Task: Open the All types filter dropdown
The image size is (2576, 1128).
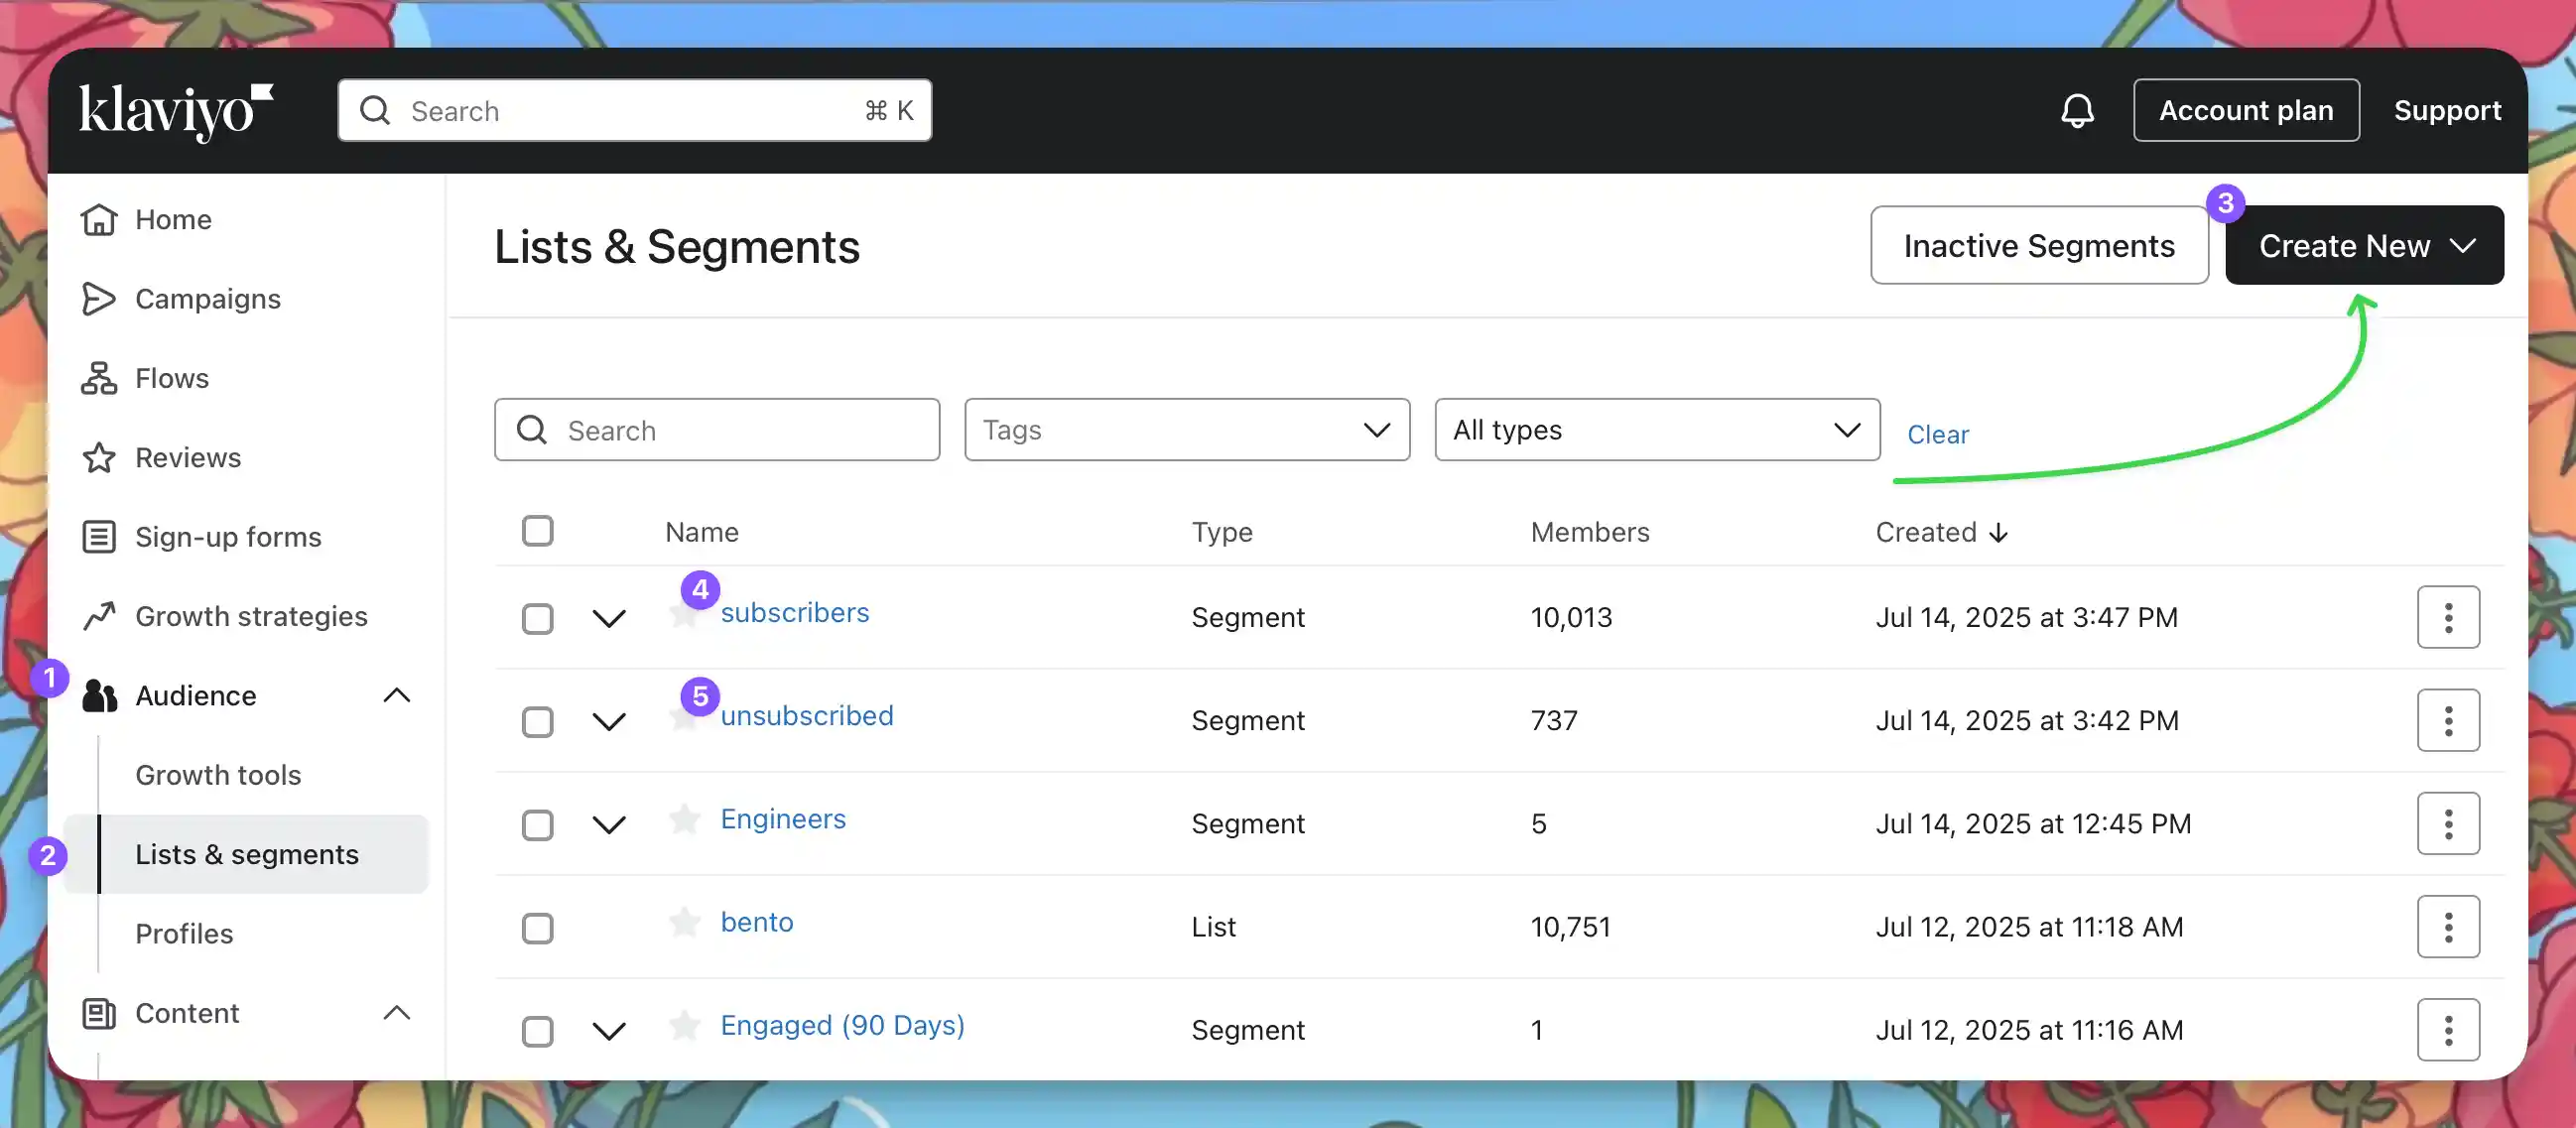Action: (x=1656, y=430)
